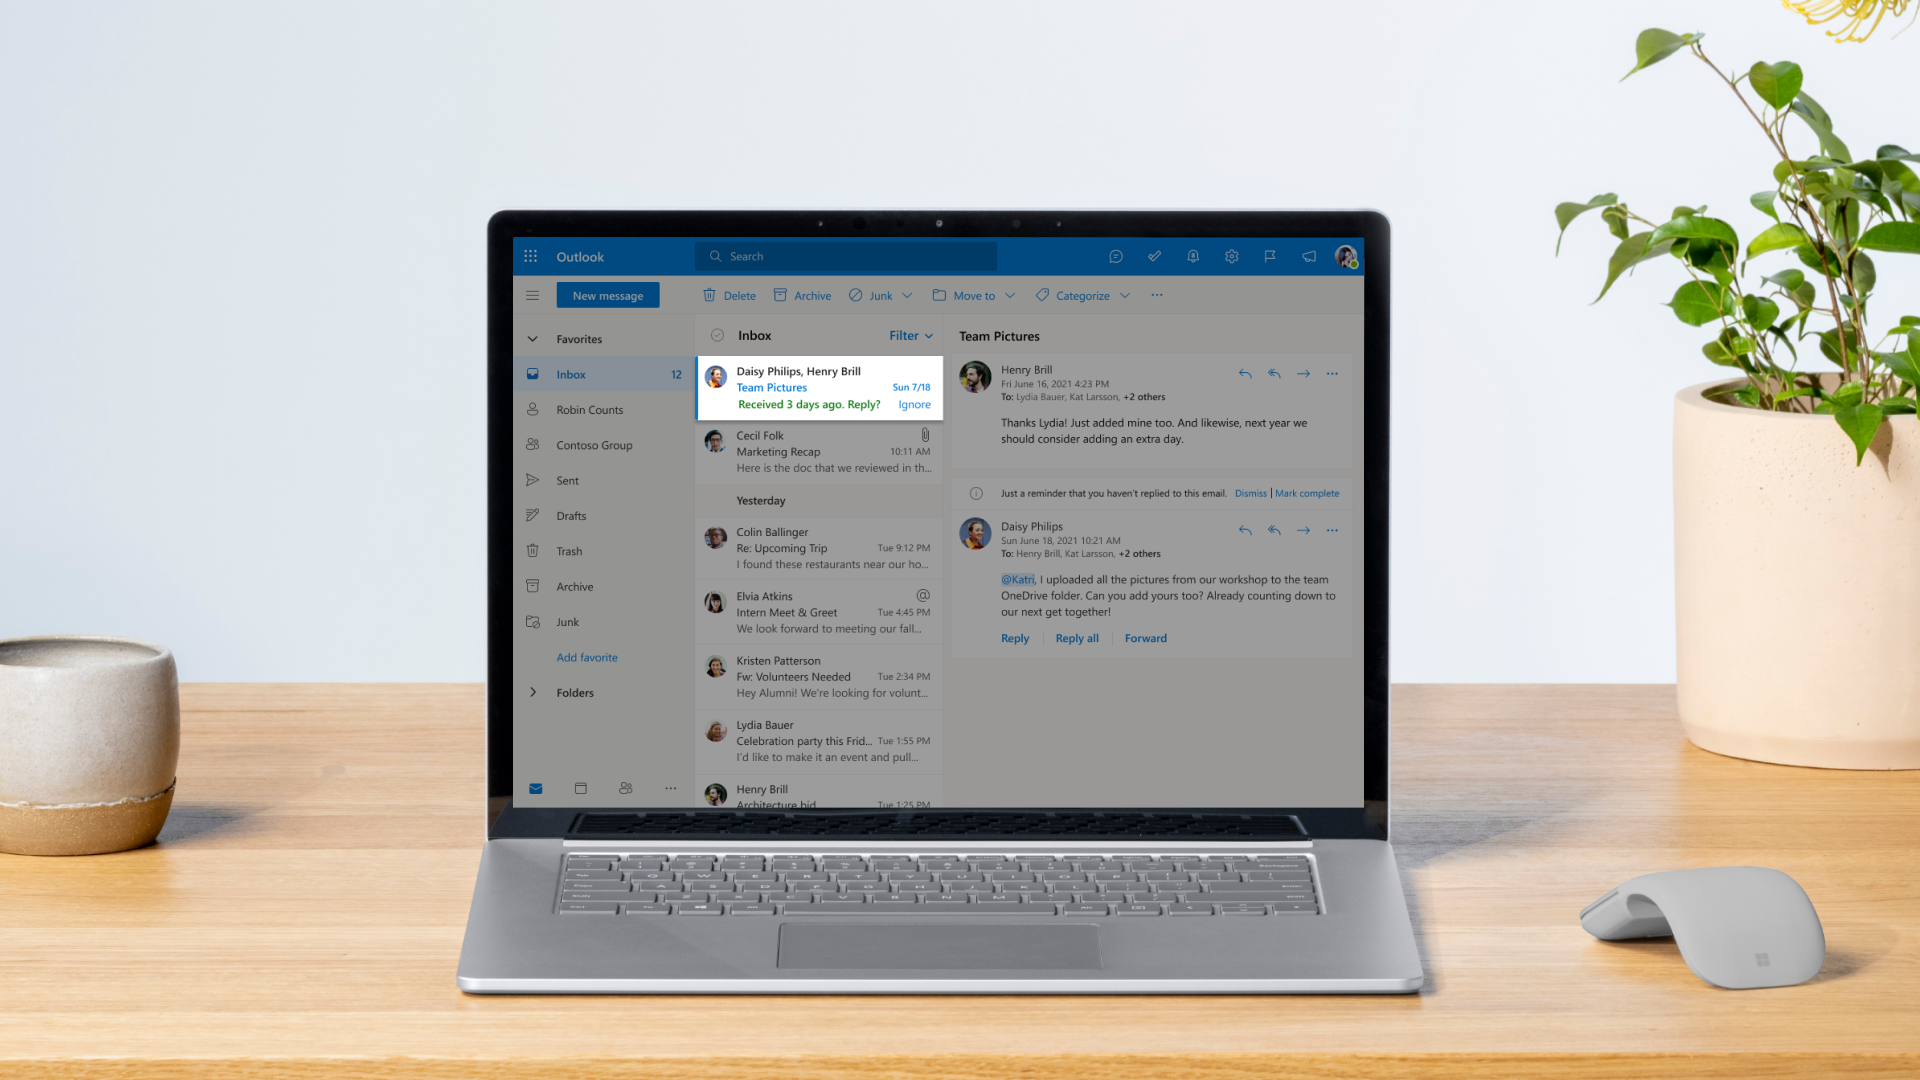Expand the Favorites section in sidebar

click(x=534, y=339)
